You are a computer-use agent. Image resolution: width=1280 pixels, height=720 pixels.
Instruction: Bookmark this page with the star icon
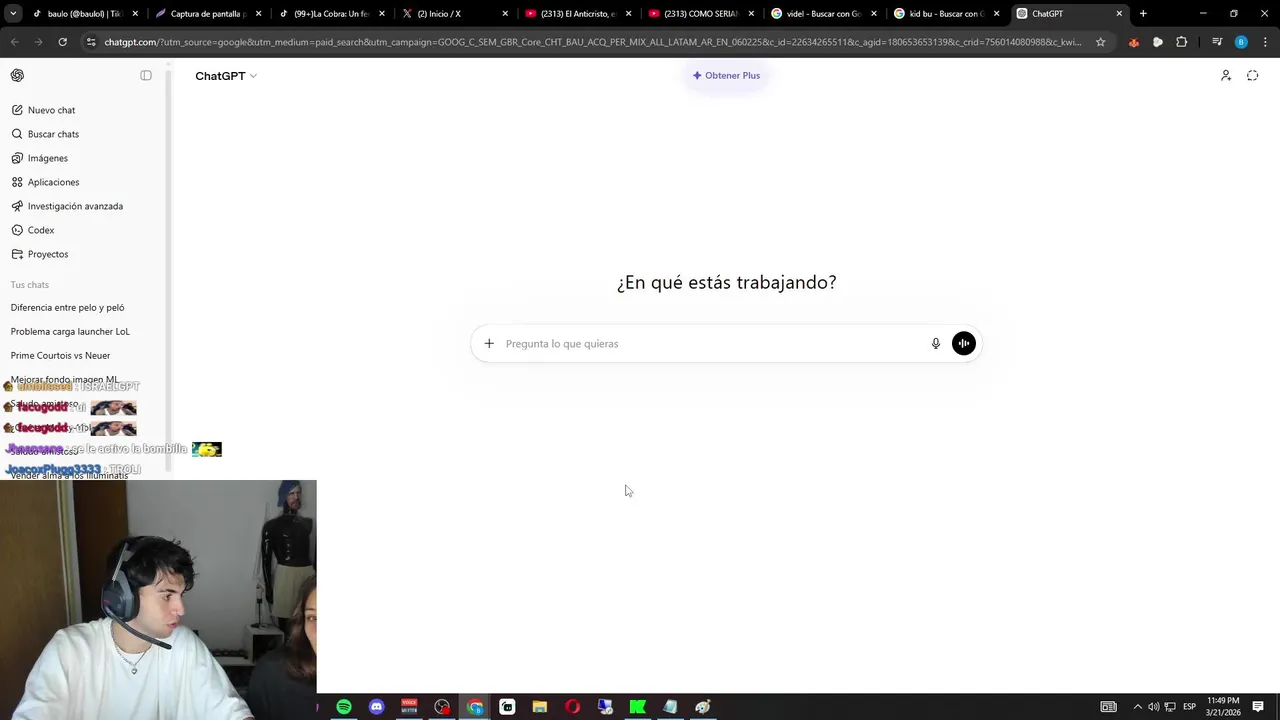(1100, 42)
